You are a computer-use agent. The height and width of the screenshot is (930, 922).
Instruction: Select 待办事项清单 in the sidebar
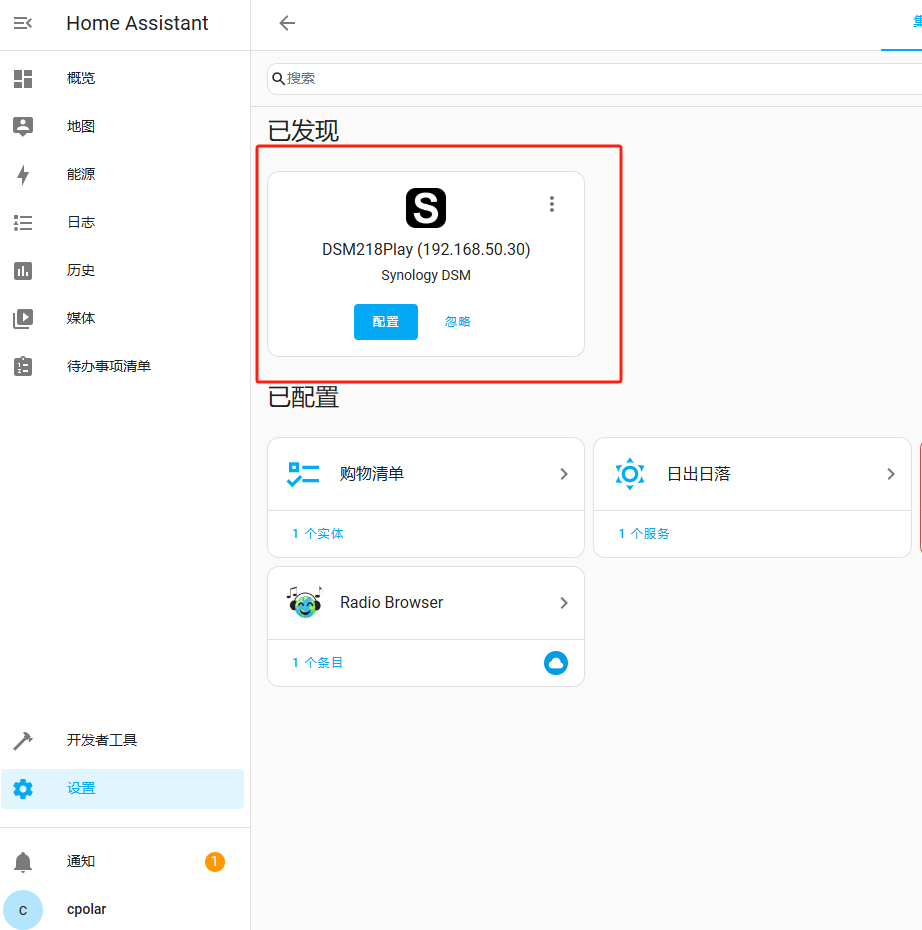(122, 366)
